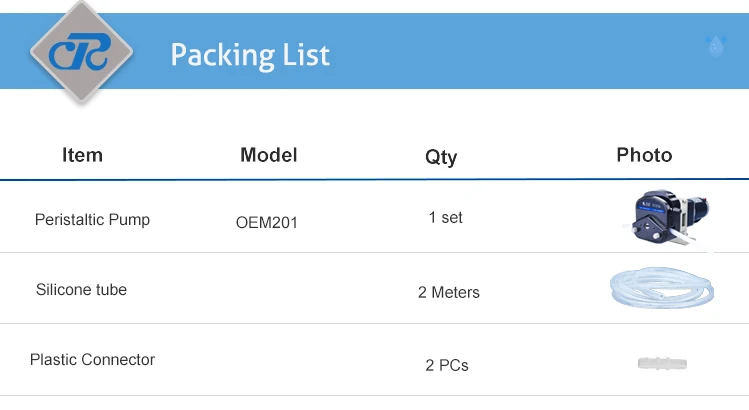749x410 pixels.
Task: Click the 1 set quantity cell
Action: (445, 217)
